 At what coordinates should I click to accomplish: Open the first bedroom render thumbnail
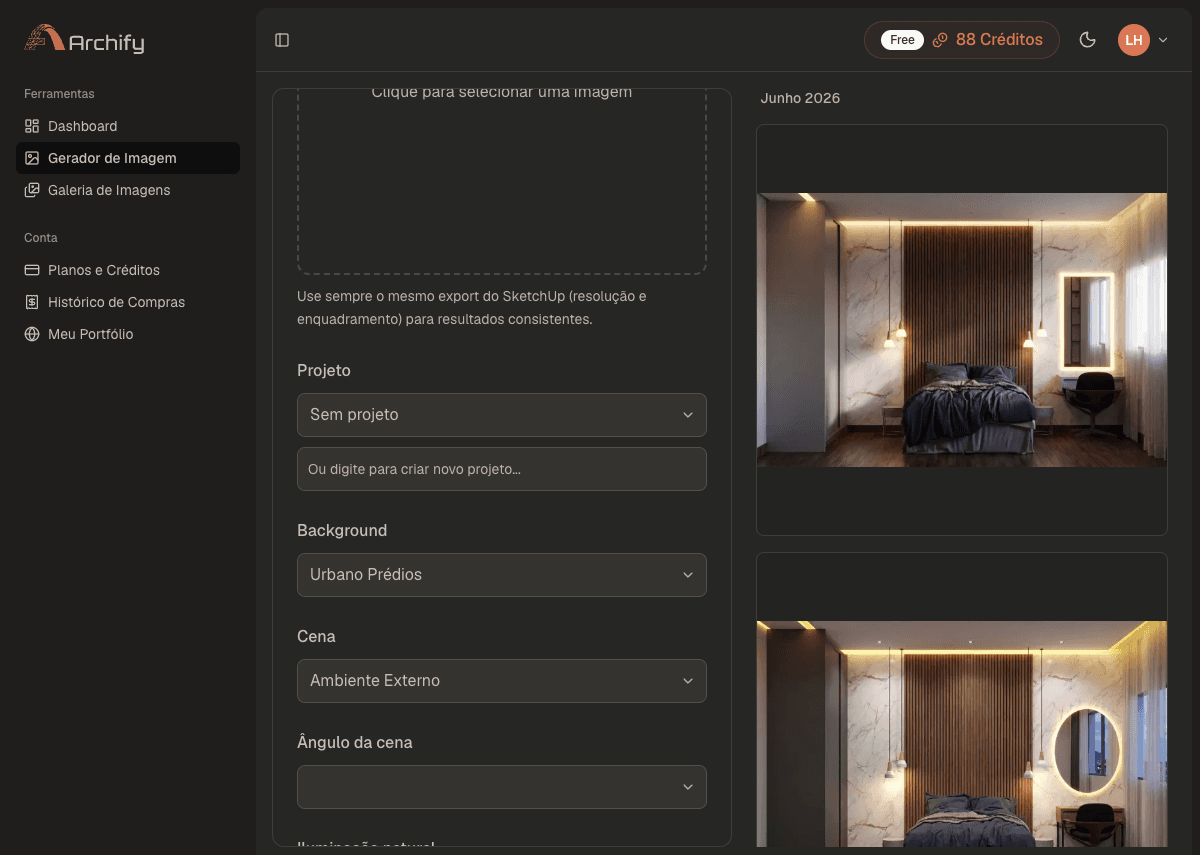tap(962, 330)
